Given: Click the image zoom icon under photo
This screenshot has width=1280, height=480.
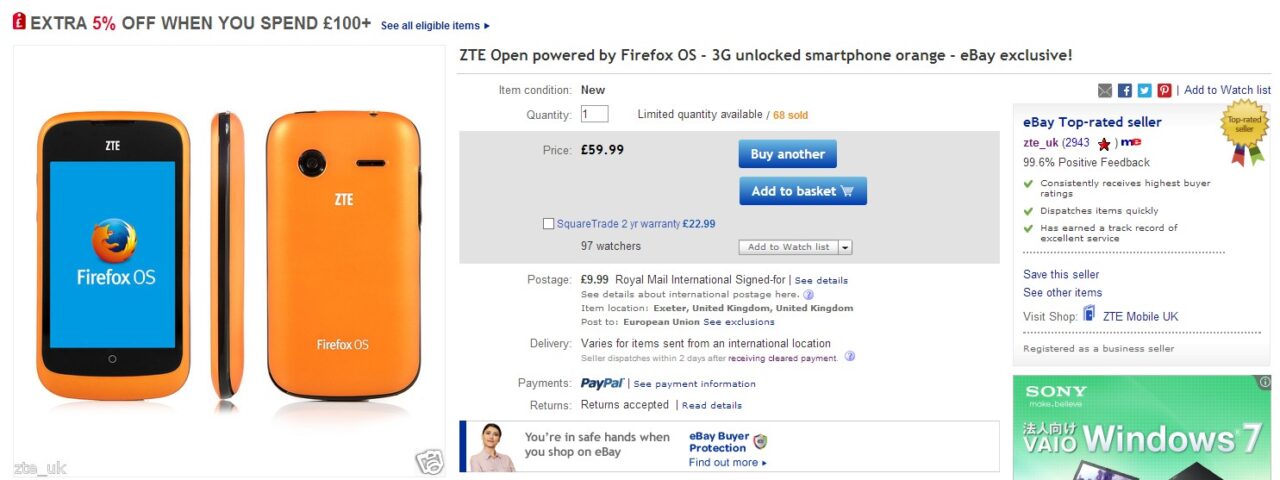Looking at the screenshot, I should [430, 462].
